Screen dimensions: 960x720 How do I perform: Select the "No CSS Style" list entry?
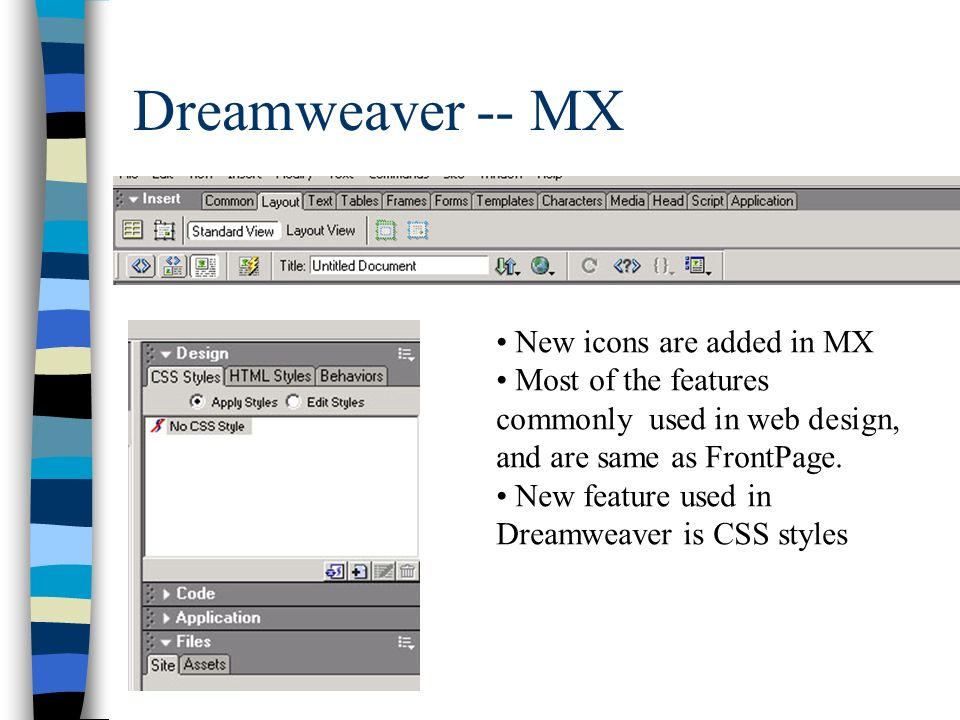pos(200,426)
